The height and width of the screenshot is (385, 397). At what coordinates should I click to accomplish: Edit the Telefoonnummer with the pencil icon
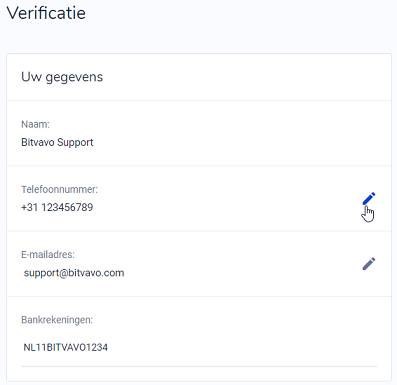coord(369,198)
